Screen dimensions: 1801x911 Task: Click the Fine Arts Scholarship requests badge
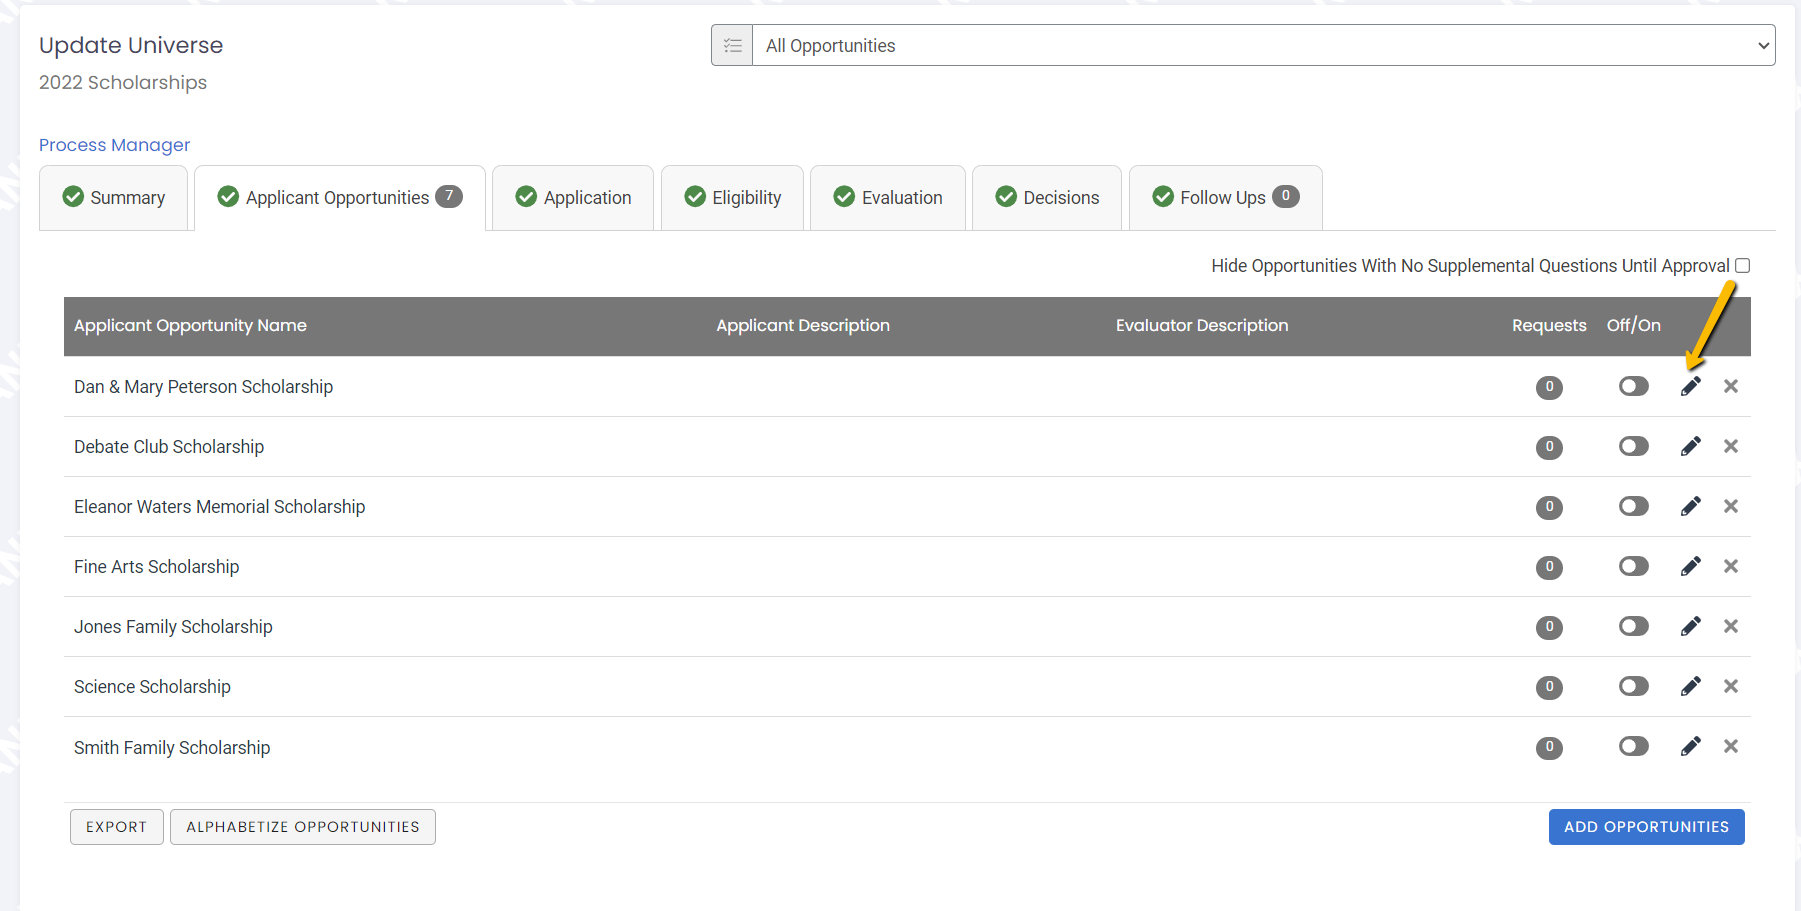pos(1549,567)
